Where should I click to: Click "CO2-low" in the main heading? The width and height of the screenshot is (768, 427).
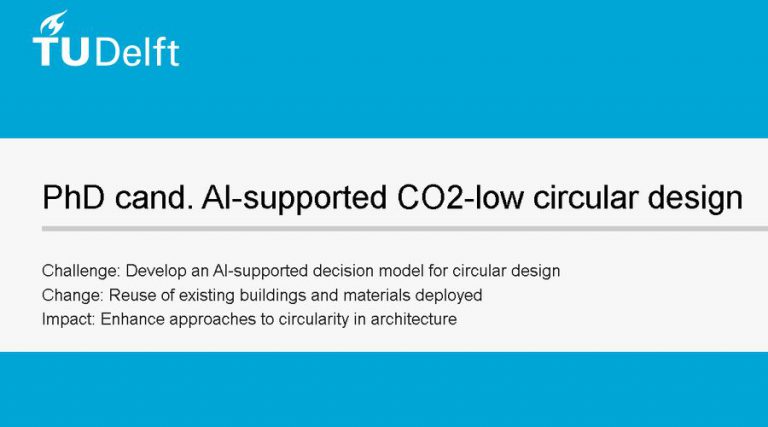tap(460, 197)
